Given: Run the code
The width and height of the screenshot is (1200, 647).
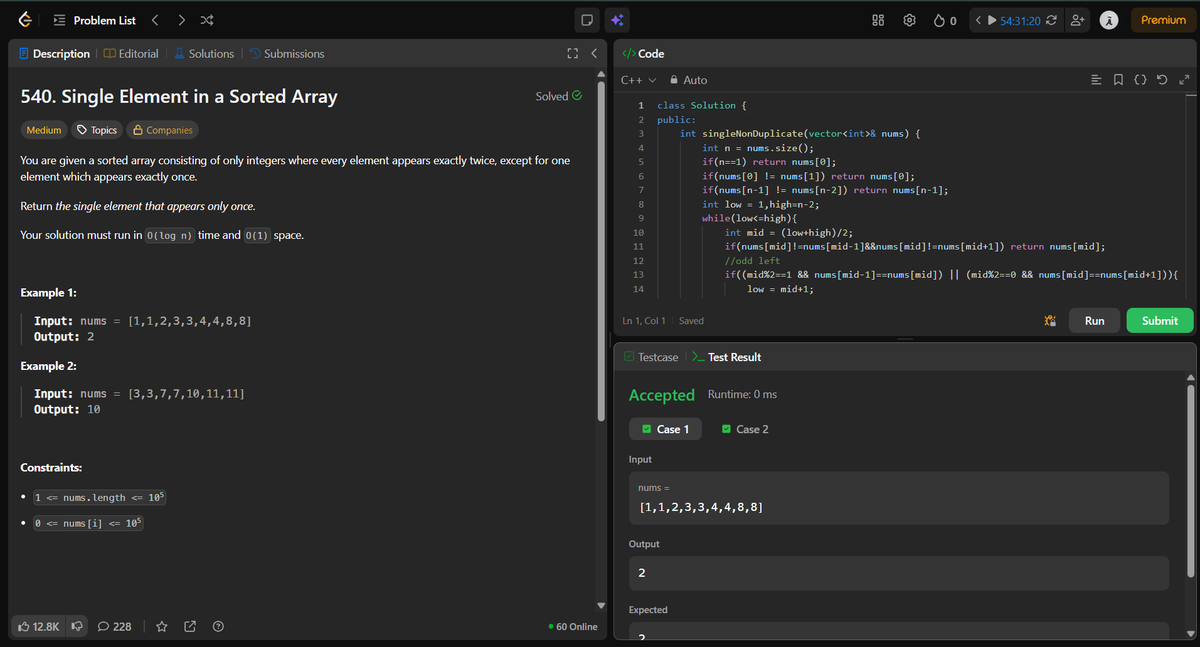Looking at the screenshot, I should (1094, 321).
